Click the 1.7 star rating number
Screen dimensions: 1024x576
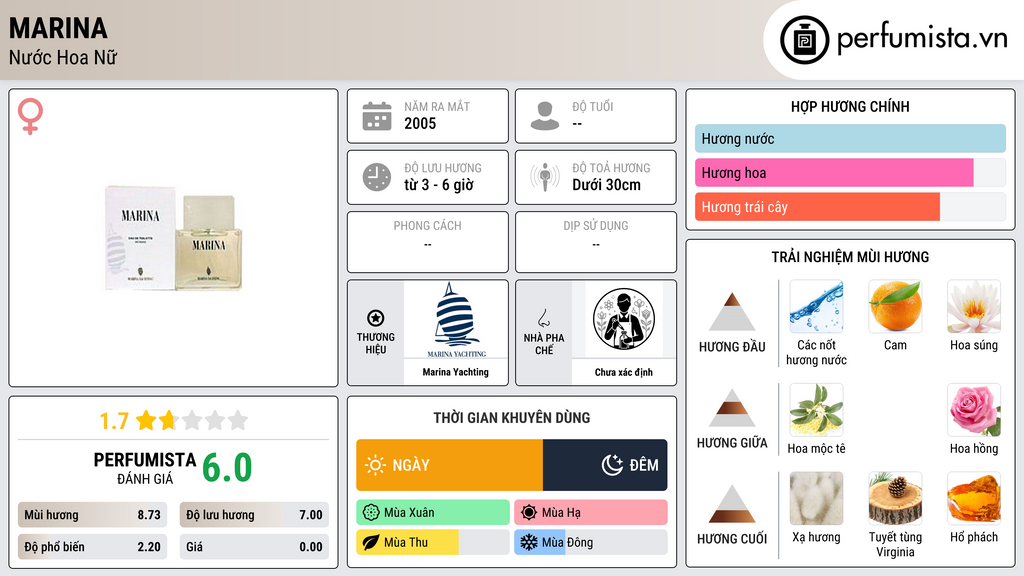click(114, 421)
